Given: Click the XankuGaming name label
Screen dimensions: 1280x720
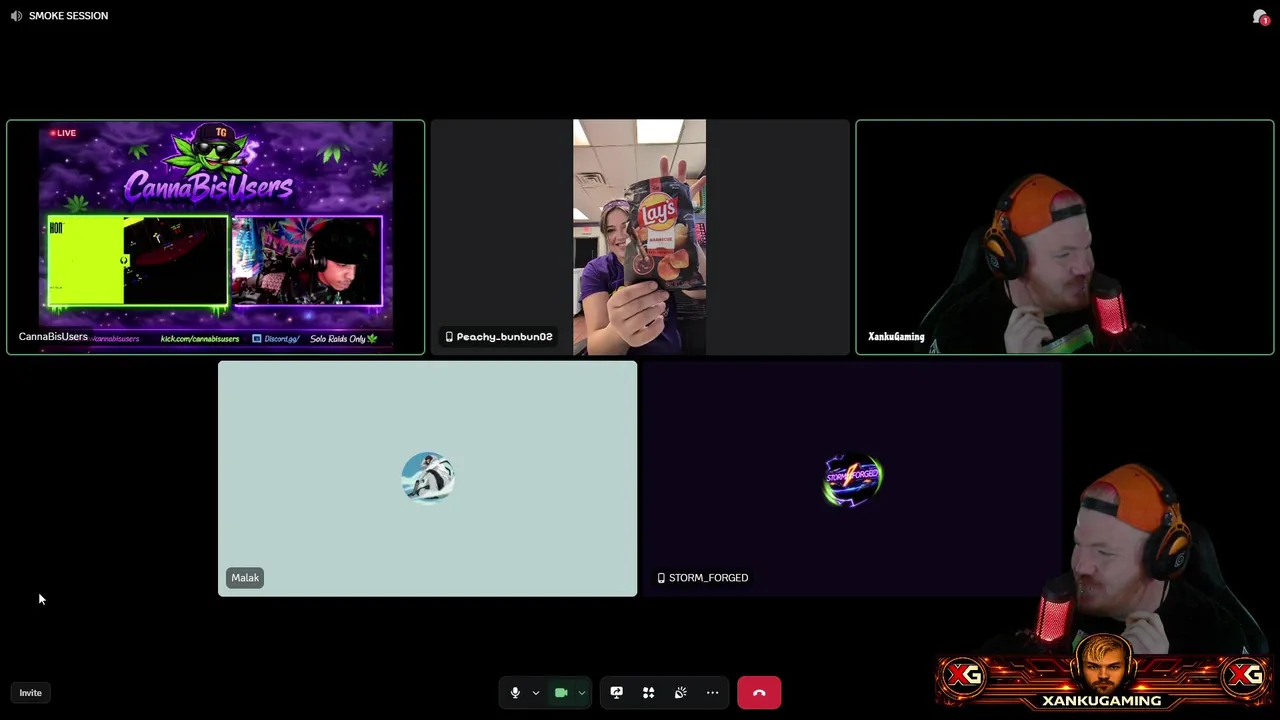Looking at the screenshot, I should tap(896, 337).
